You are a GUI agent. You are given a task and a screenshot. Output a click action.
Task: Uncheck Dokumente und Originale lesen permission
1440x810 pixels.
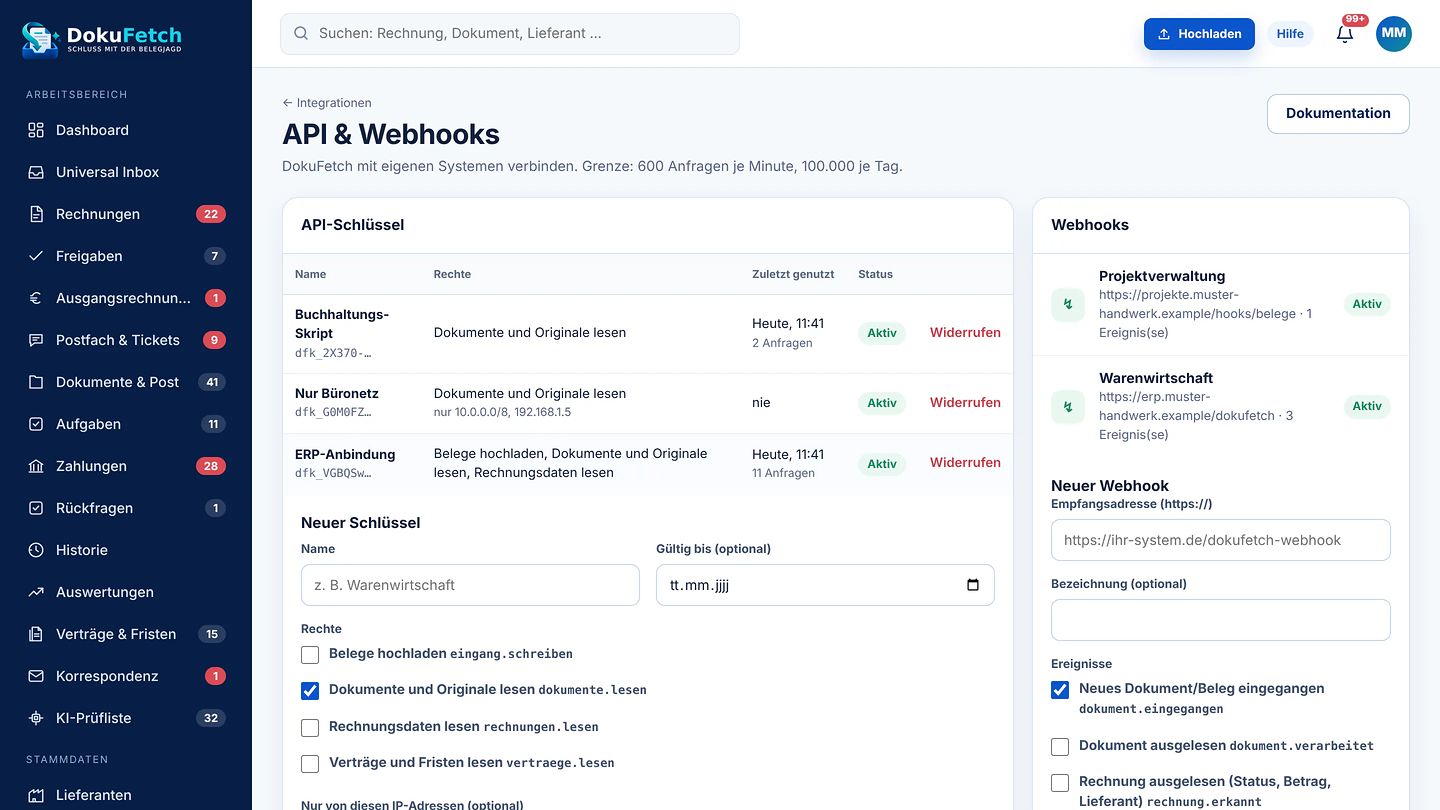pos(310,691)
